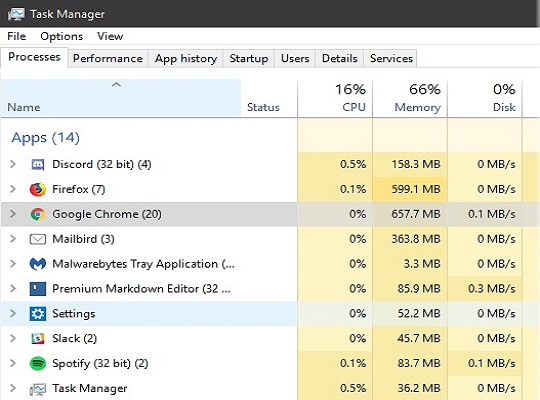Switch to the Performance tab

pyautogui.click(x=108, y=58)
